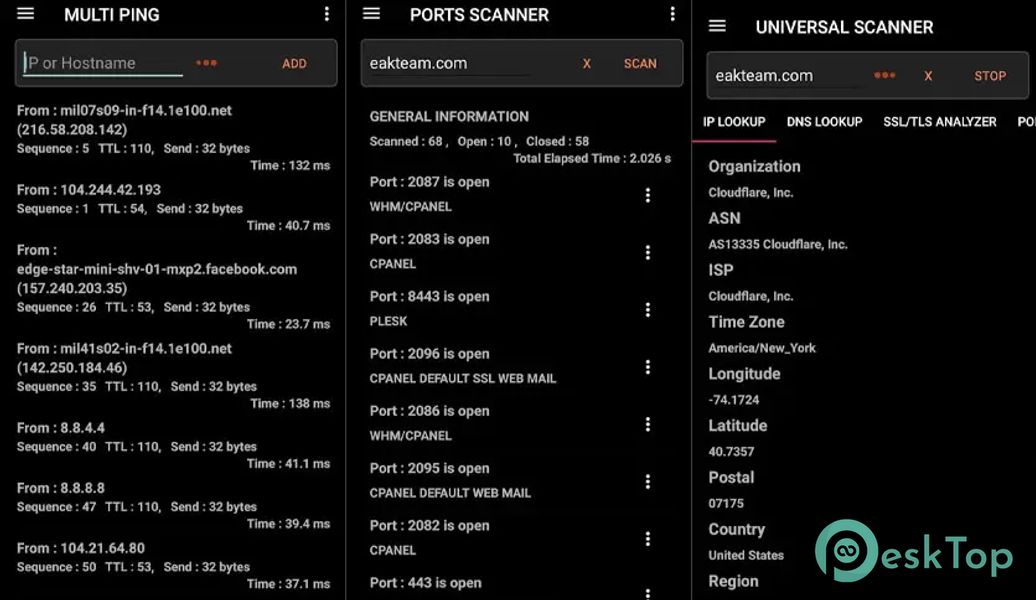Click the eakteam.com field in Ports Scanner
Screen dimensions: 1036x600
point(449,63)
